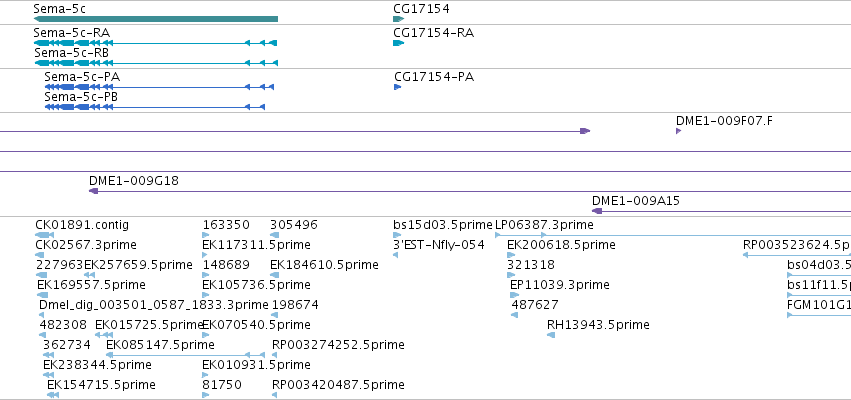851x400 pixels.
Task: Click the CK02567.3prime EST label
Action: pos(86,245)
